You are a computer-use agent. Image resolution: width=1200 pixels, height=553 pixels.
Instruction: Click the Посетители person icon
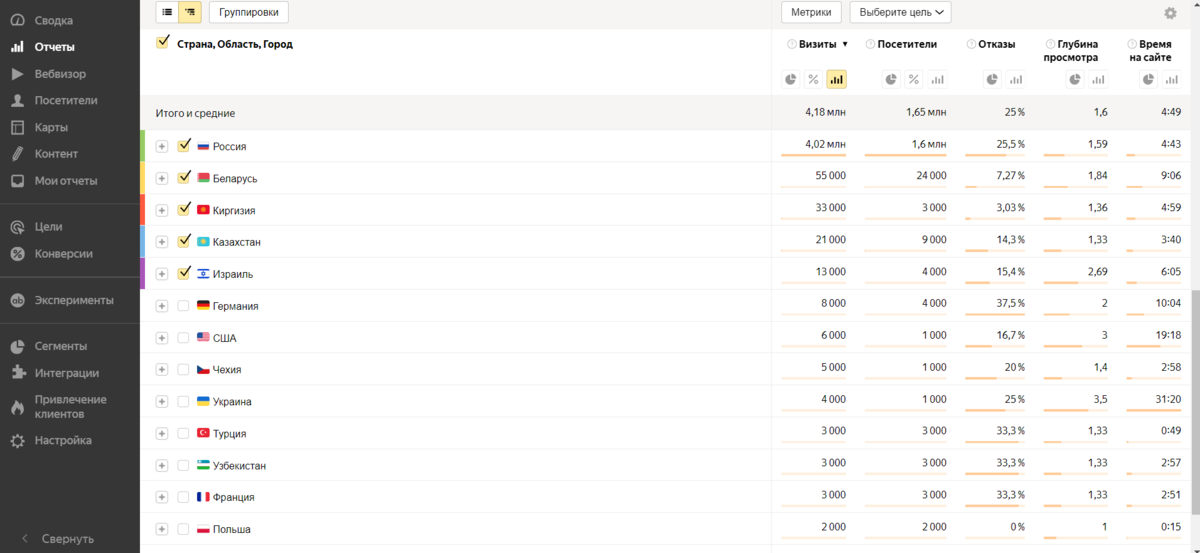pos(17,100)
